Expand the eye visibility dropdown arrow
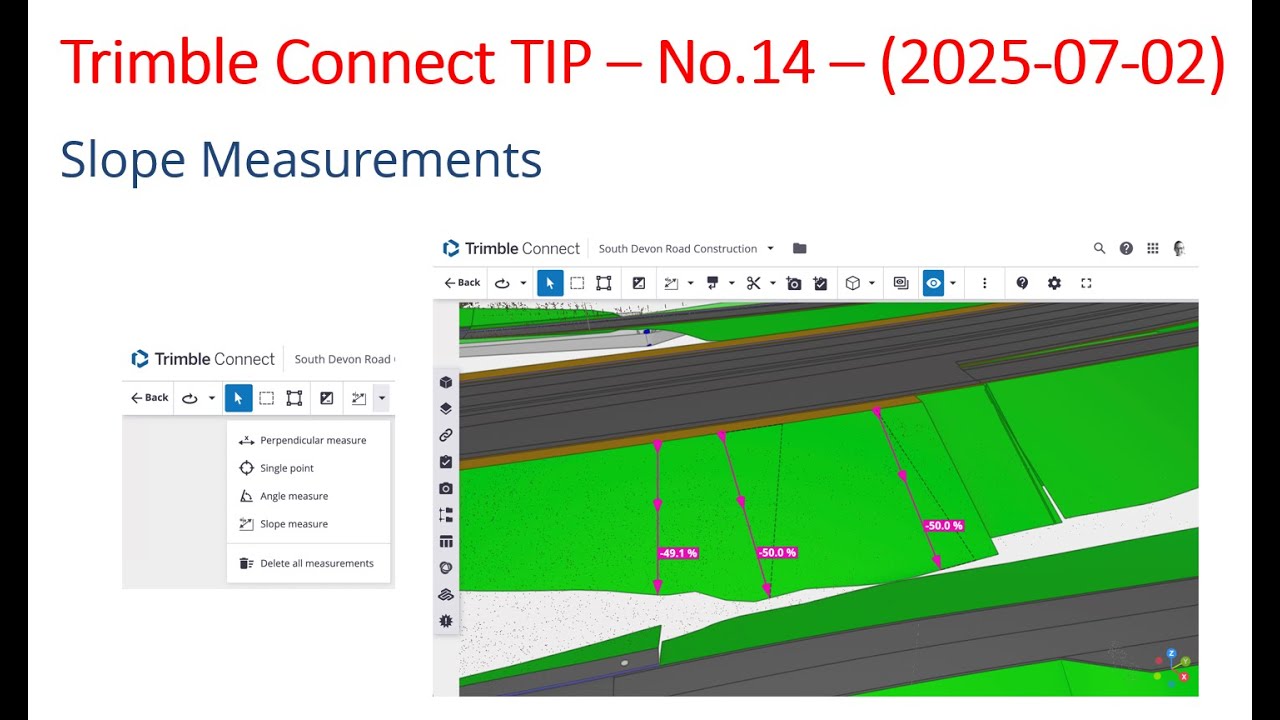The width and height of the screenshot is (1280, 720). pyautogui.click(x=953, y=283)
